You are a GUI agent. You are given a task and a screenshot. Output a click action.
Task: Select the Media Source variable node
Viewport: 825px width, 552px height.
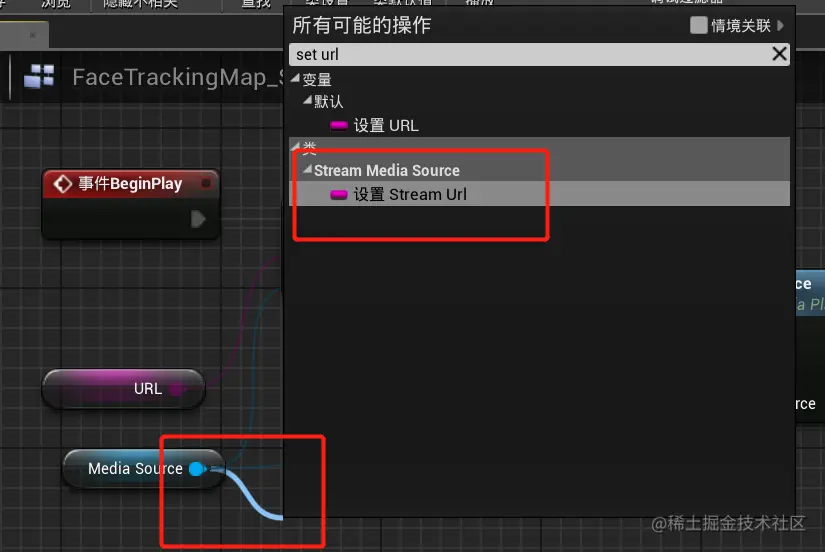[143, 468]
